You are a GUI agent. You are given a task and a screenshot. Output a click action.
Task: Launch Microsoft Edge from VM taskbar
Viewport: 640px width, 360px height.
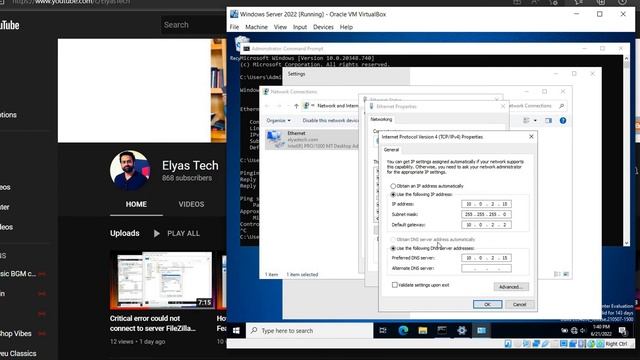403,331
